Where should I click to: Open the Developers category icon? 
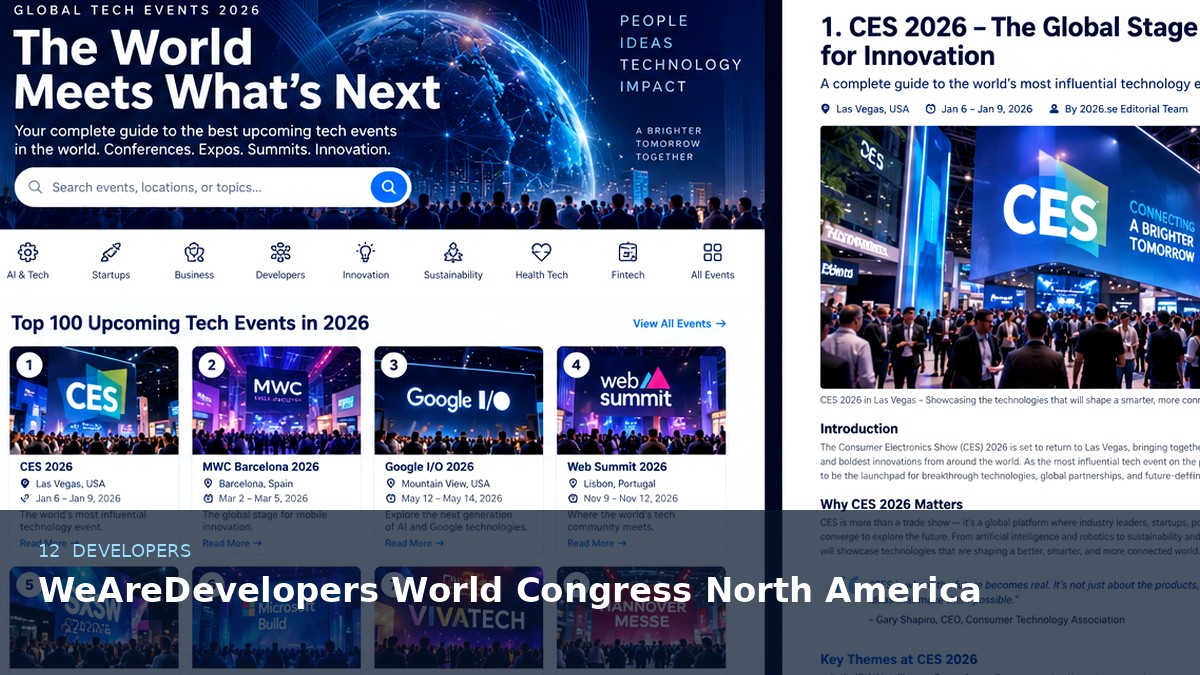(280, 252)
